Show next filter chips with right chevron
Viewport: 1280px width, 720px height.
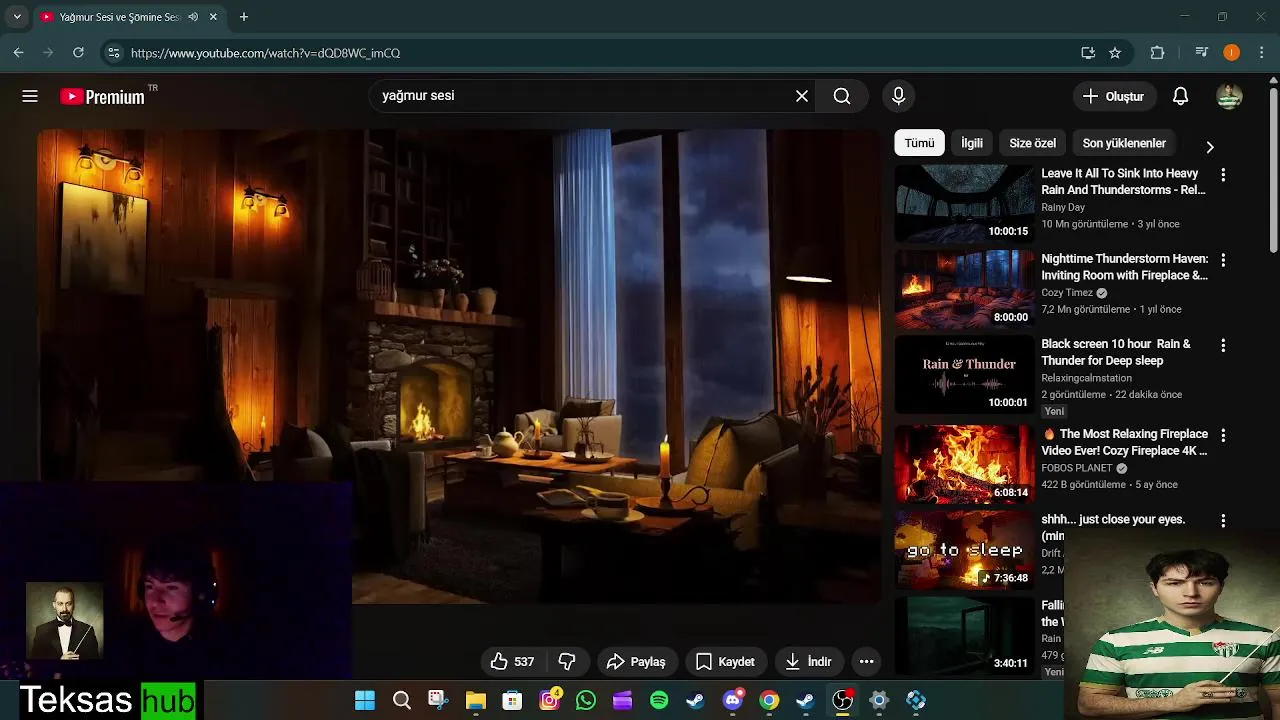[1210, 147]
